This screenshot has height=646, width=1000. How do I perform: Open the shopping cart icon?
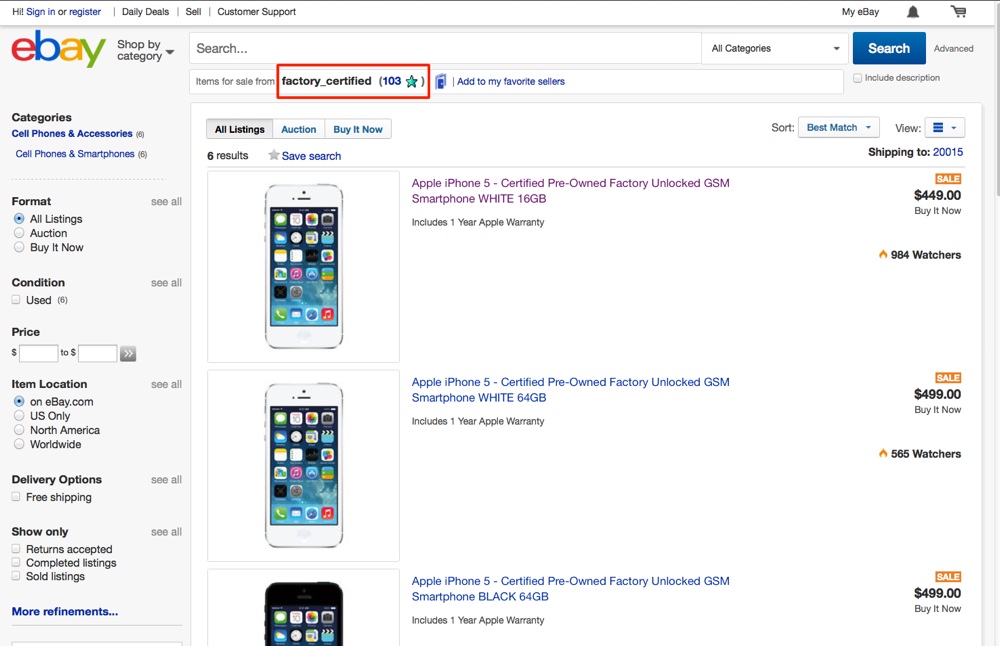[958, 11]
